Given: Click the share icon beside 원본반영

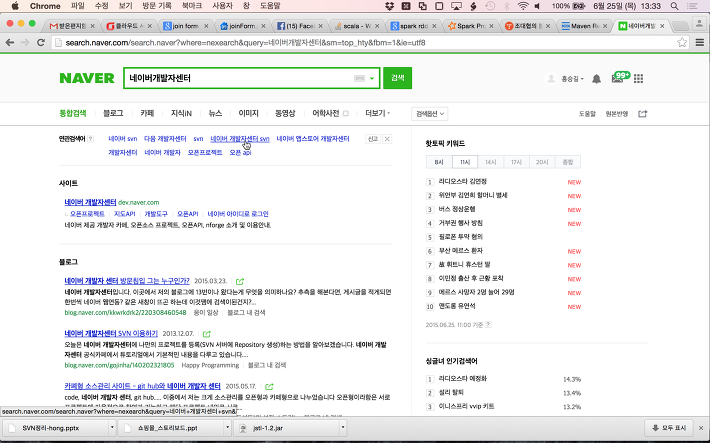Looking at the screenshot, I should pos(643,114).
